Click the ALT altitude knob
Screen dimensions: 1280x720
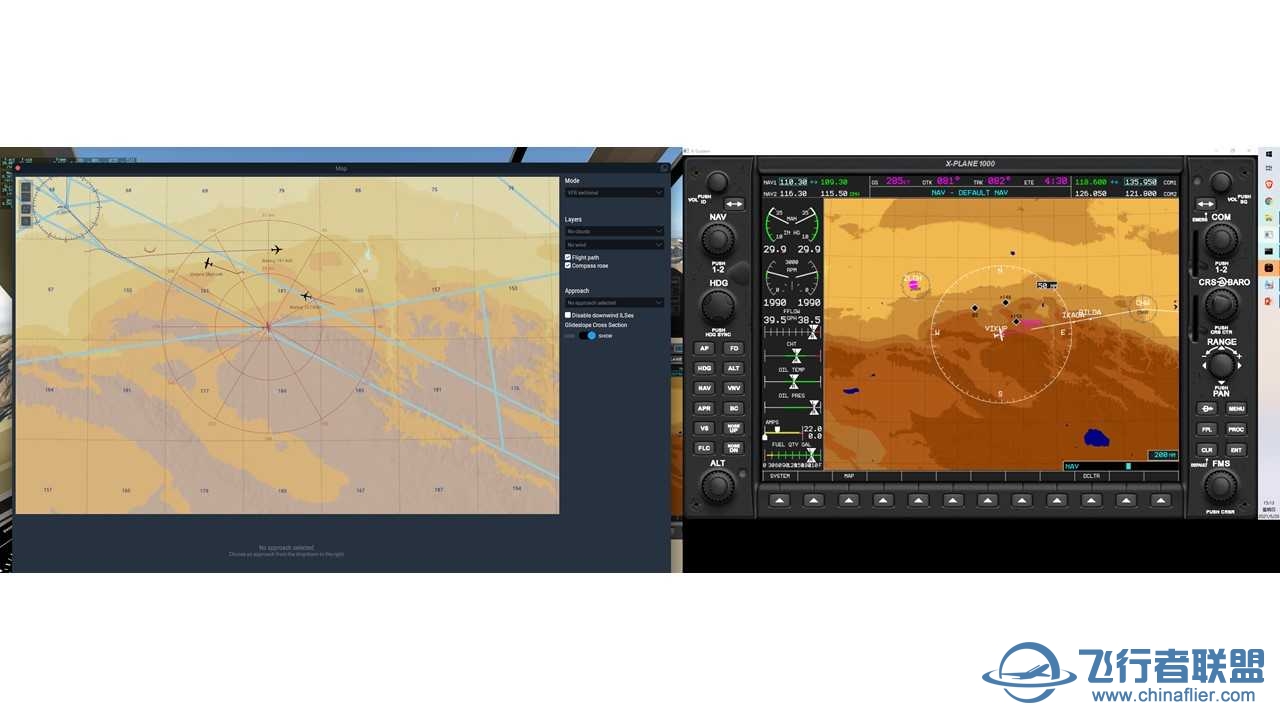tap(717, 487)
